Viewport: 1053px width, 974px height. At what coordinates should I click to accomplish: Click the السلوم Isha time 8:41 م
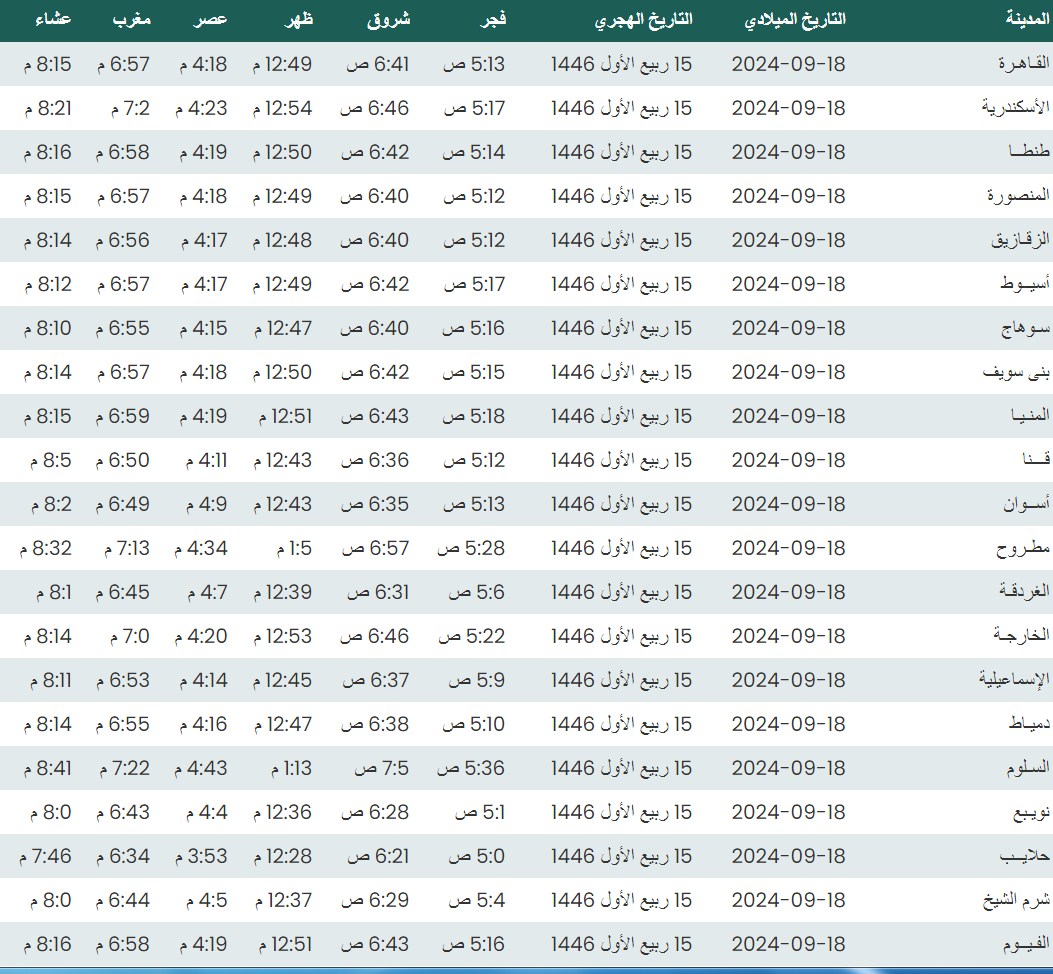click(44, 768)
